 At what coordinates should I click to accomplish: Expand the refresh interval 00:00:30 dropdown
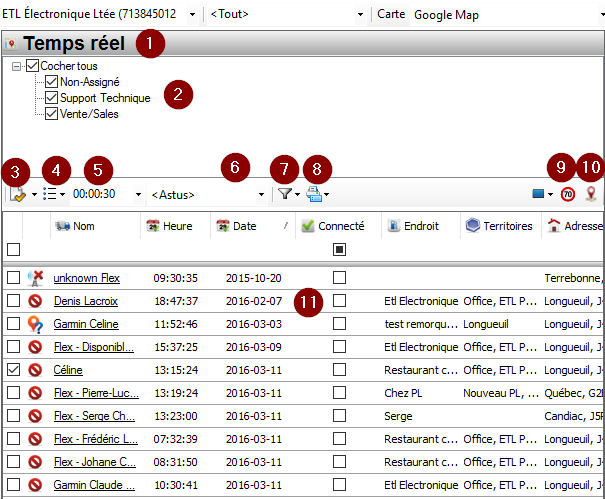(x=139, y=194)
